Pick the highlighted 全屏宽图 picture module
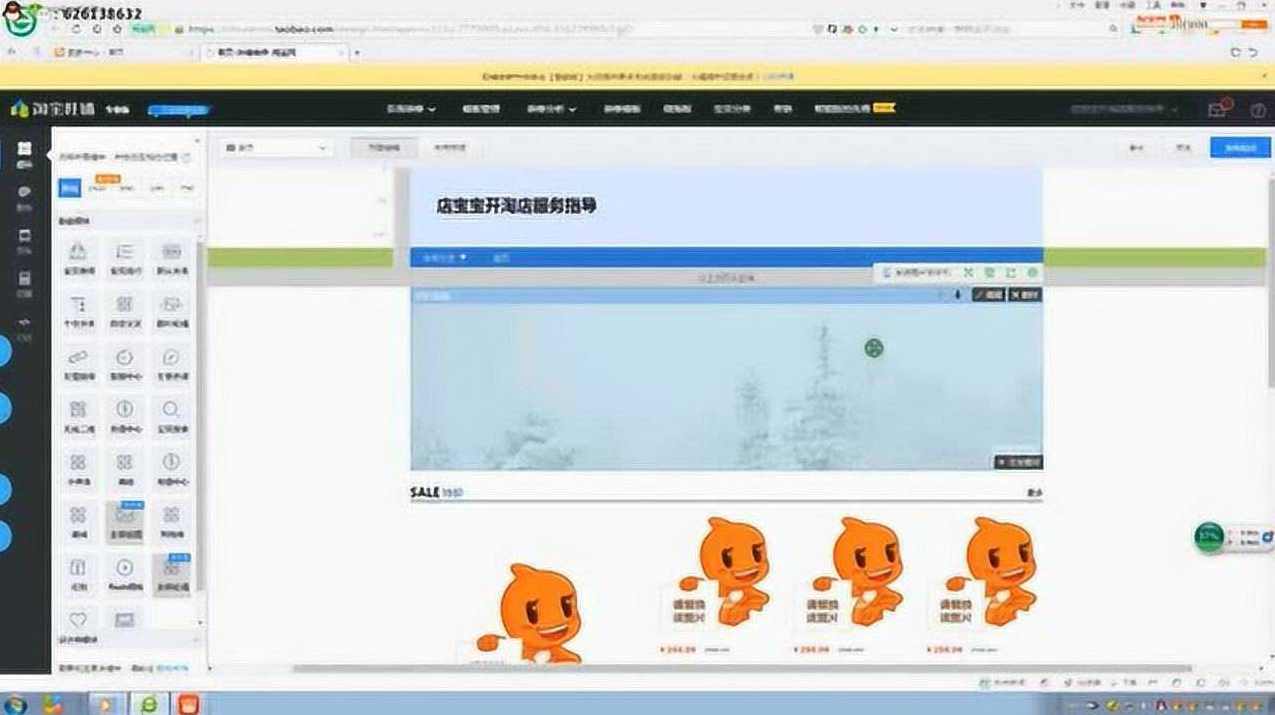 coord(125,521)
